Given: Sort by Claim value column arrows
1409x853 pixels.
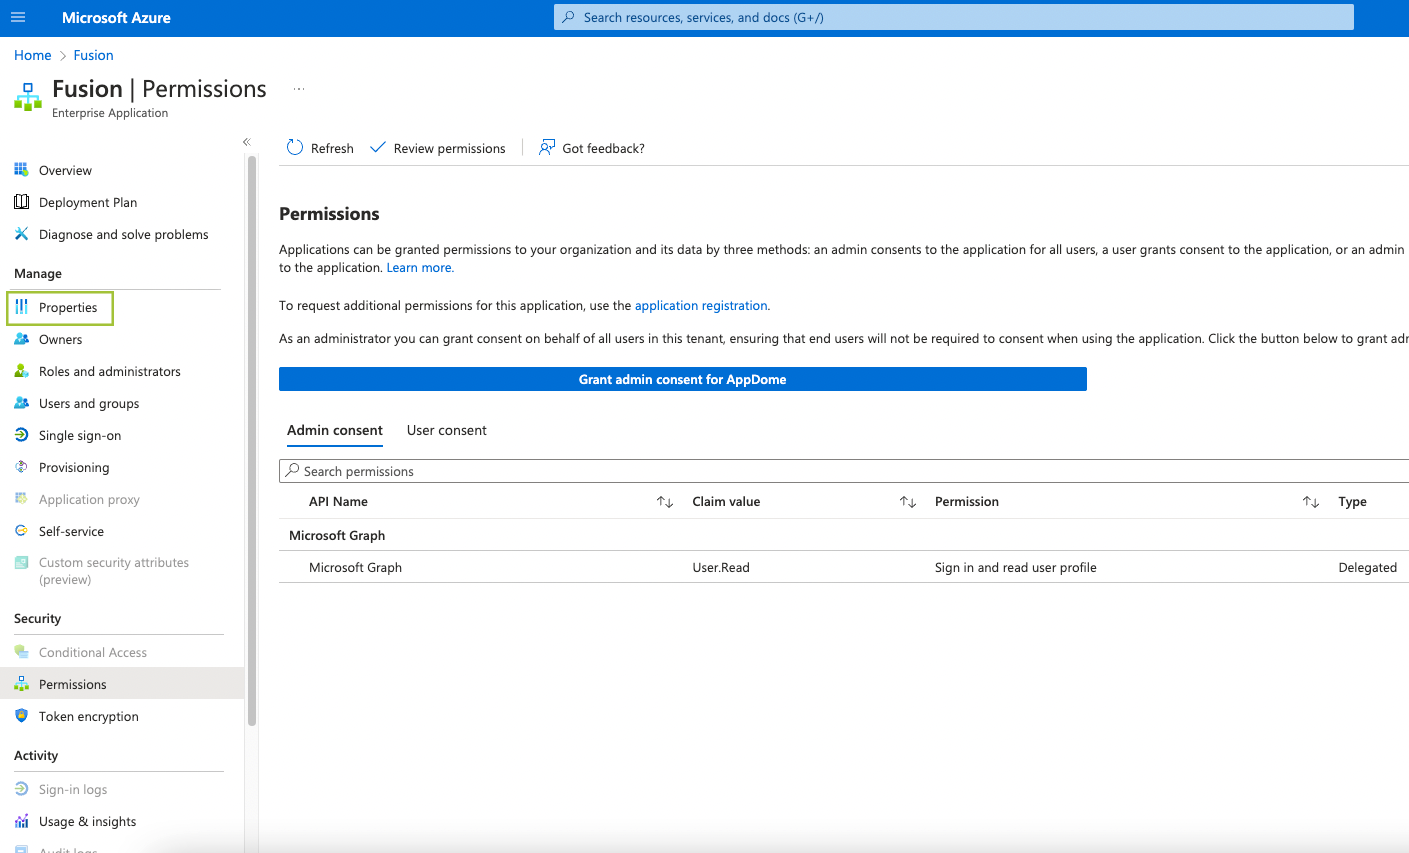Looking at the screenshot, I should point(908,502).
